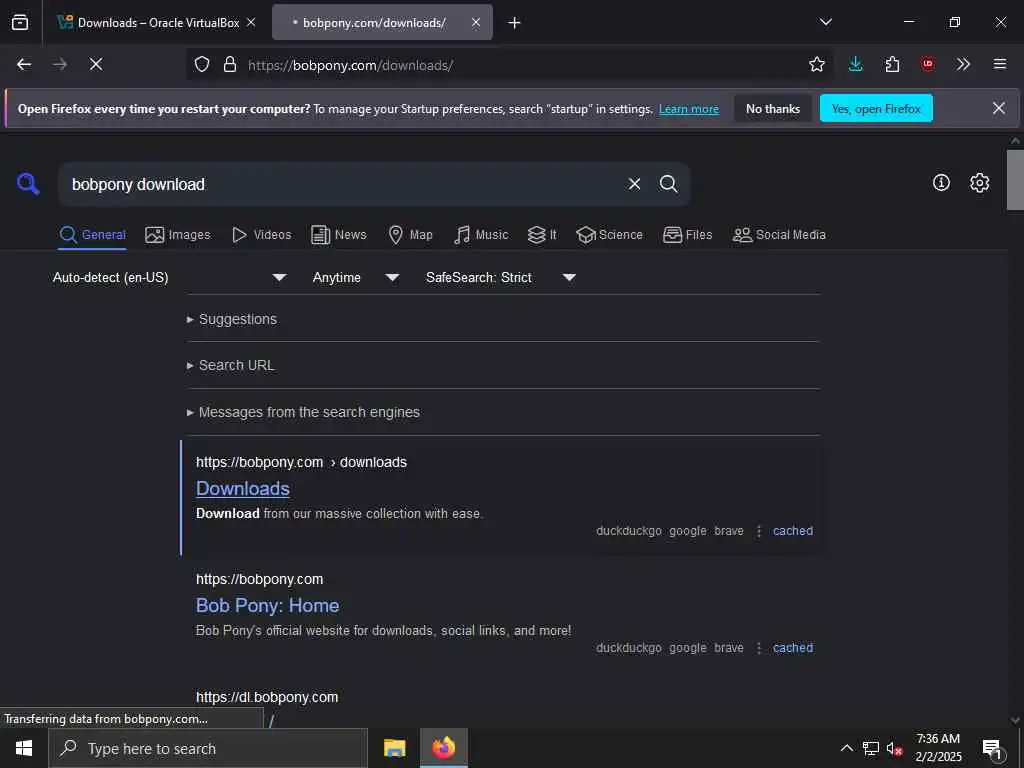Viewport: 1024px width, 768px height.
Task: Open cached link for Downloads result
Action: (793, 531)
